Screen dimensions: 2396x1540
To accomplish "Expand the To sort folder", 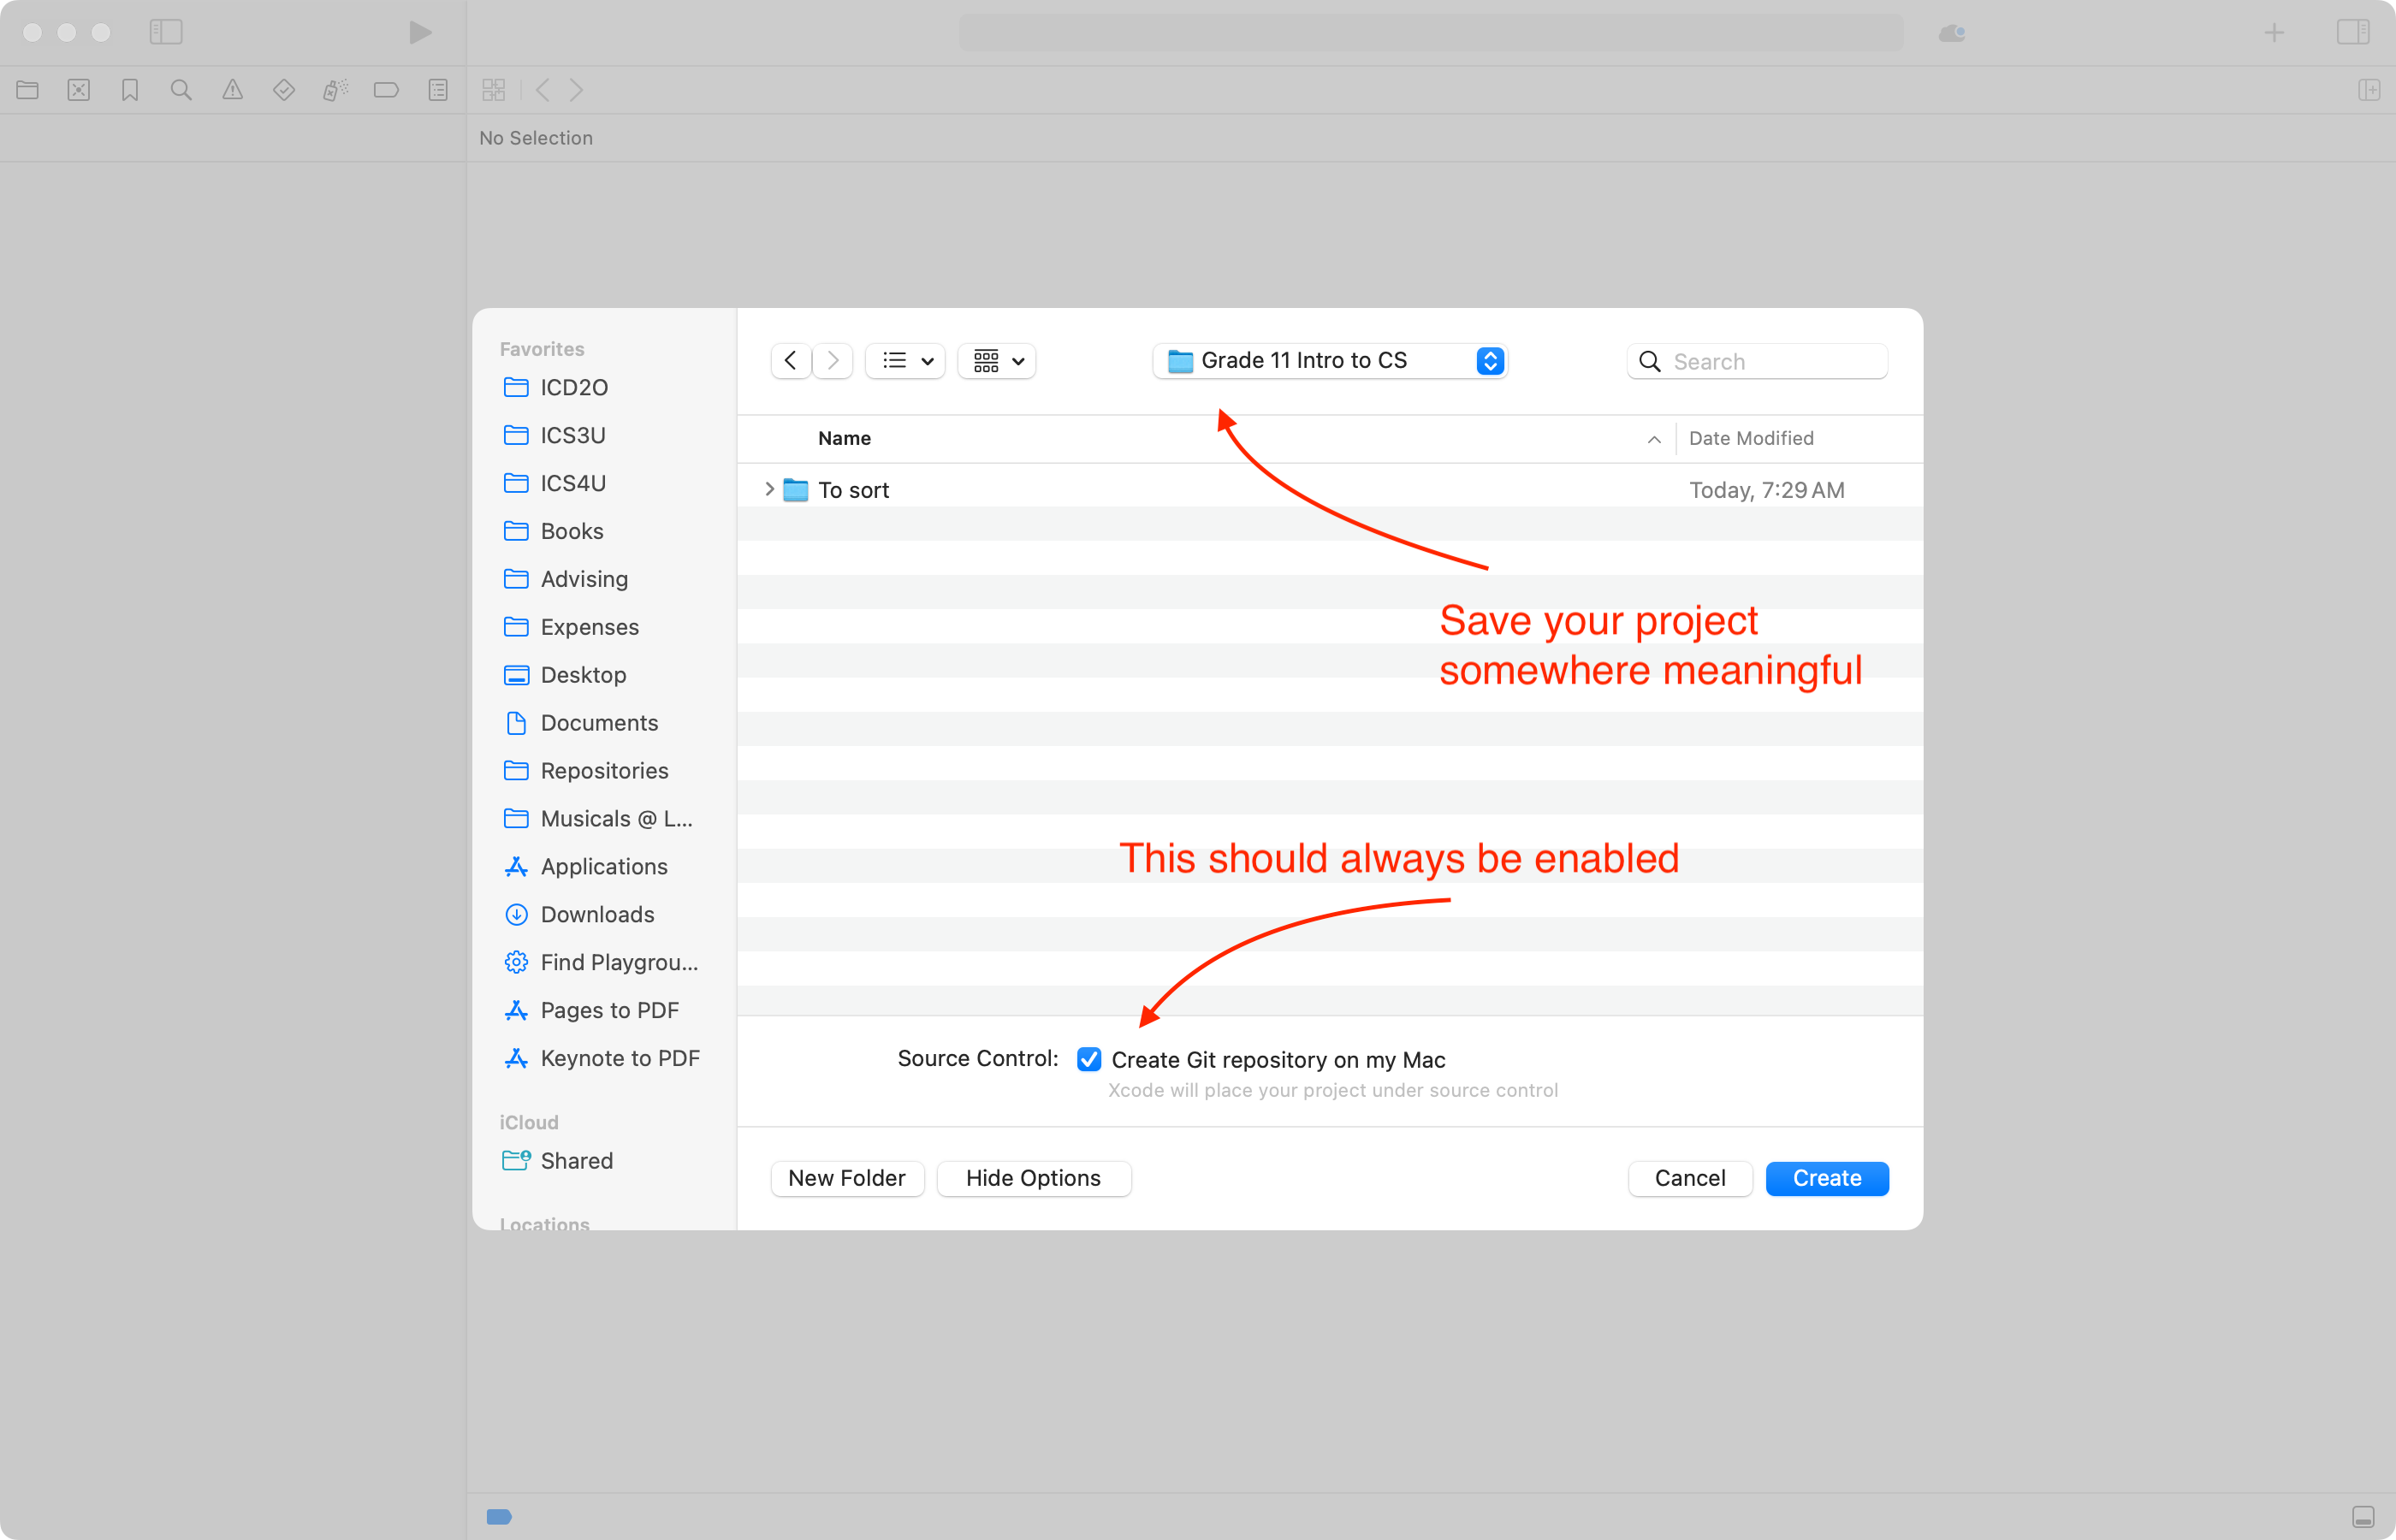I will (x=769, y=489).
